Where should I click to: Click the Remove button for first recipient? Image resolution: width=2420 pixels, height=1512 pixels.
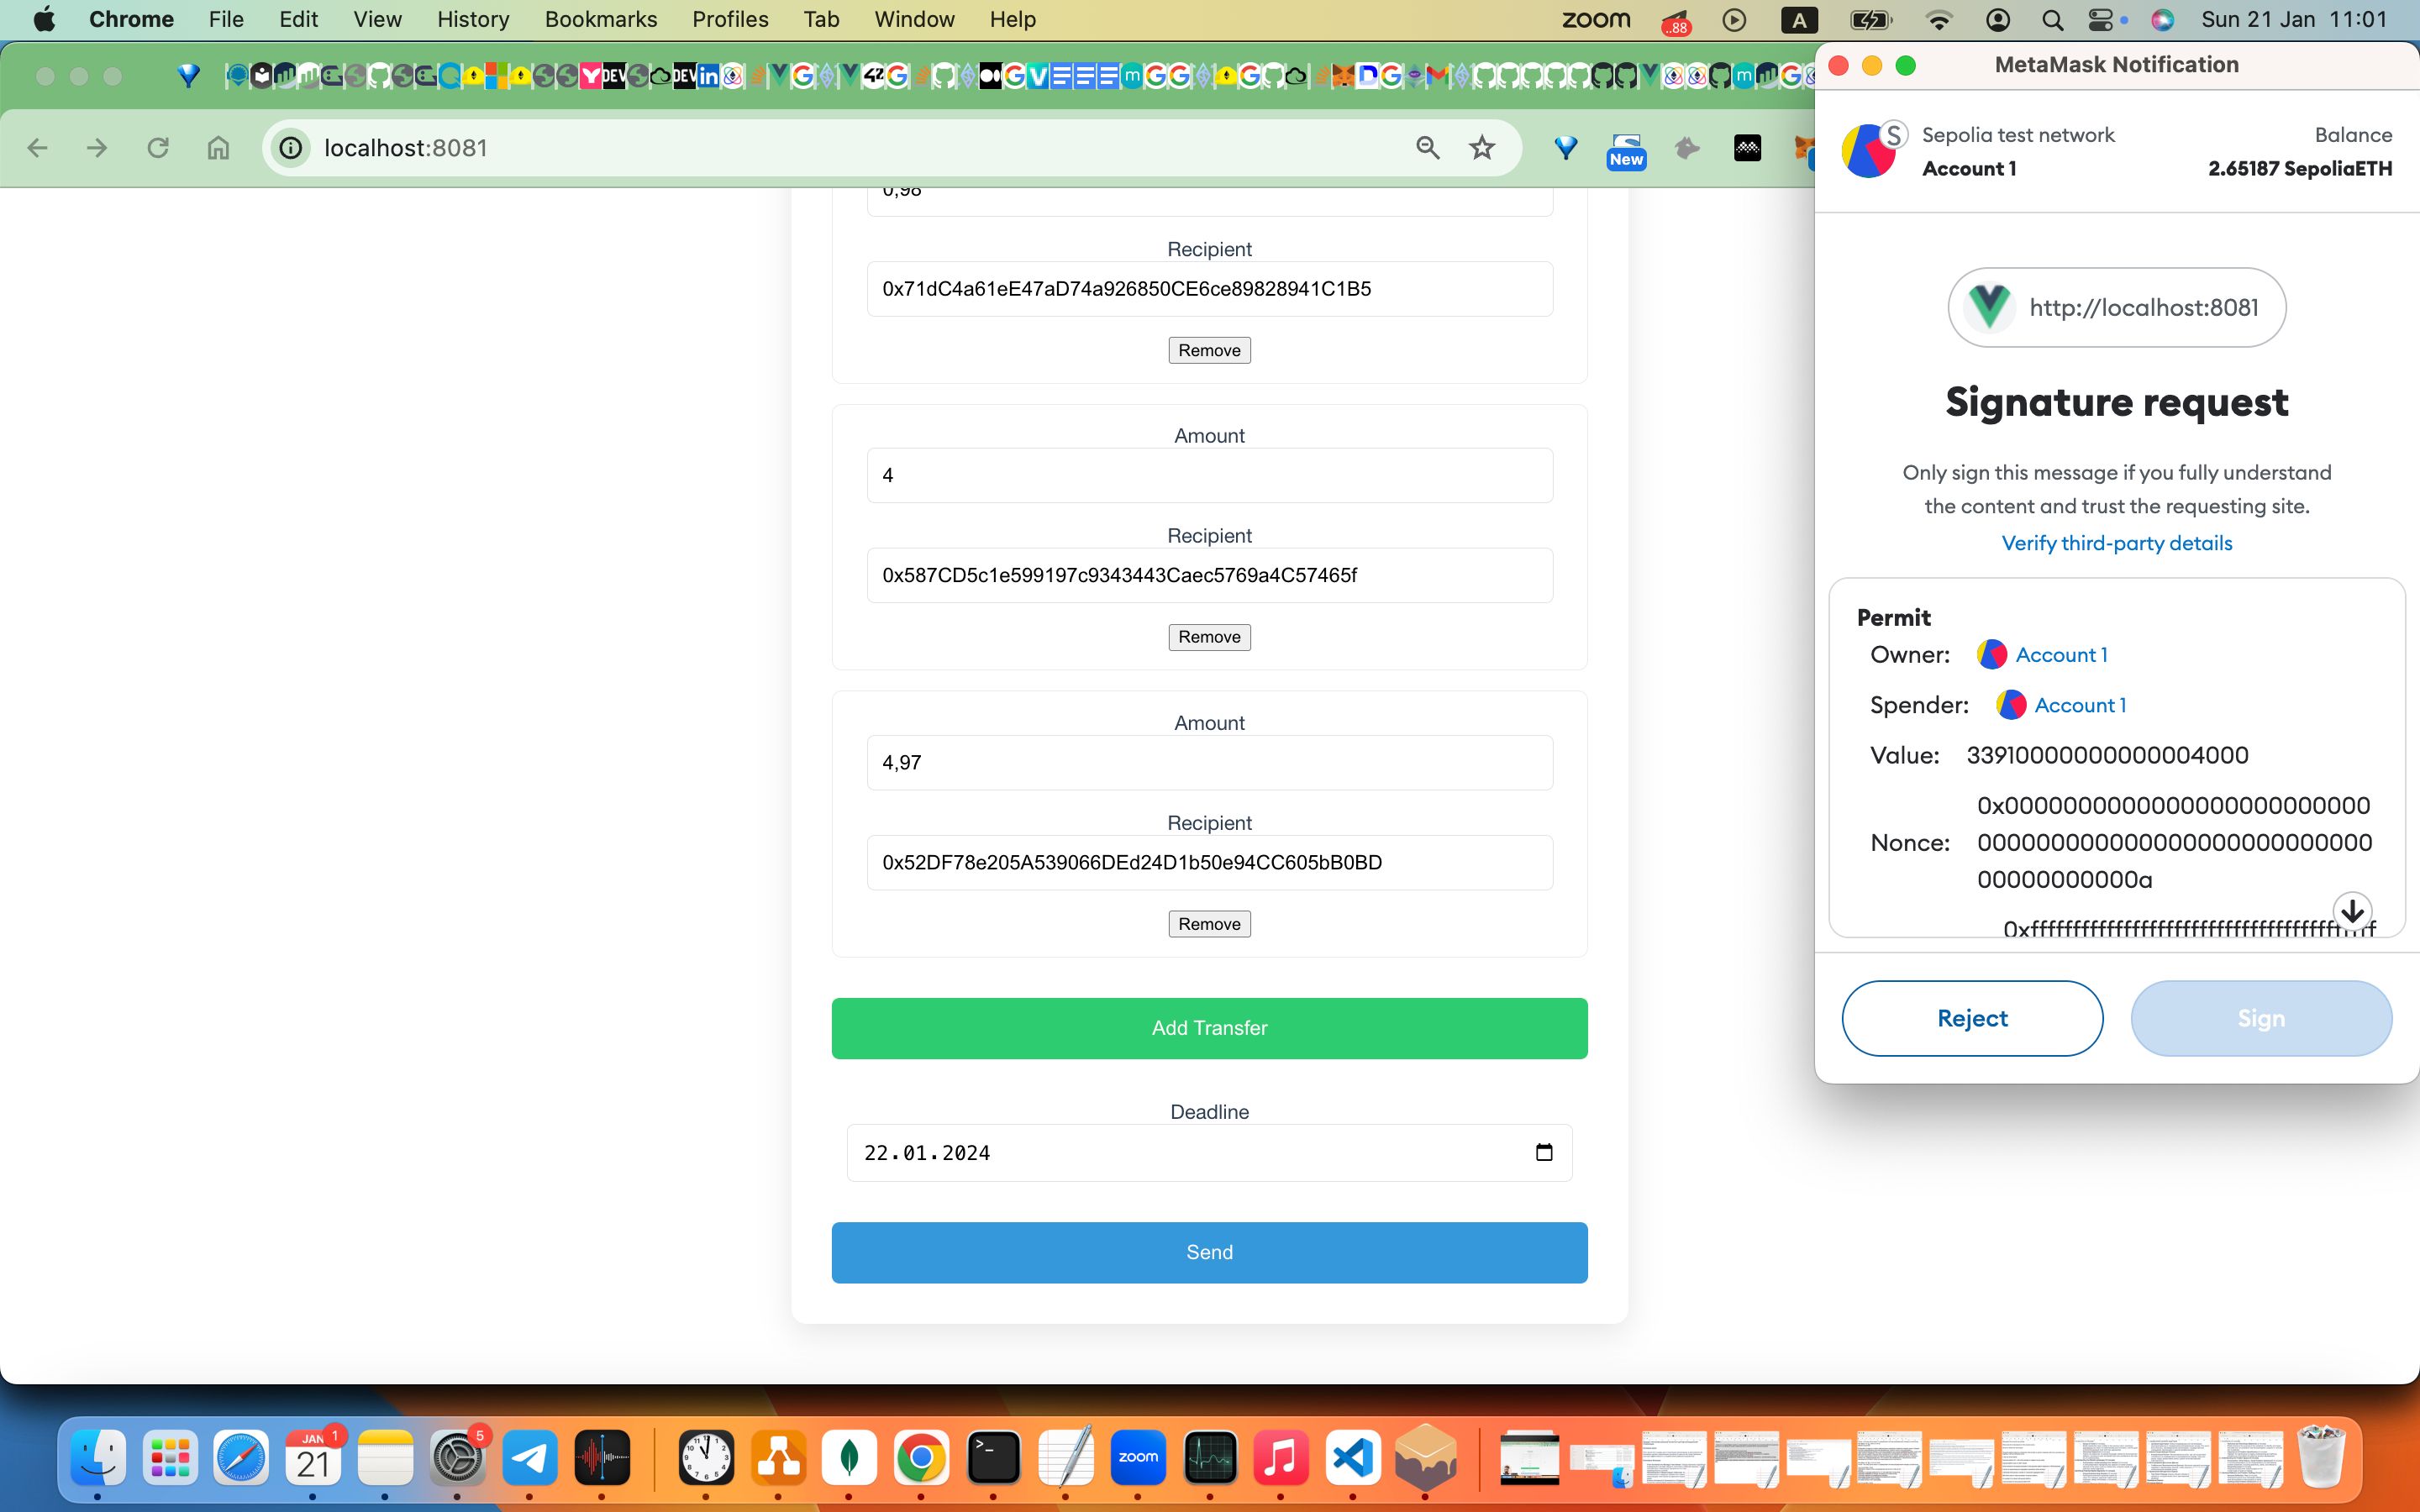[1209, 349]
